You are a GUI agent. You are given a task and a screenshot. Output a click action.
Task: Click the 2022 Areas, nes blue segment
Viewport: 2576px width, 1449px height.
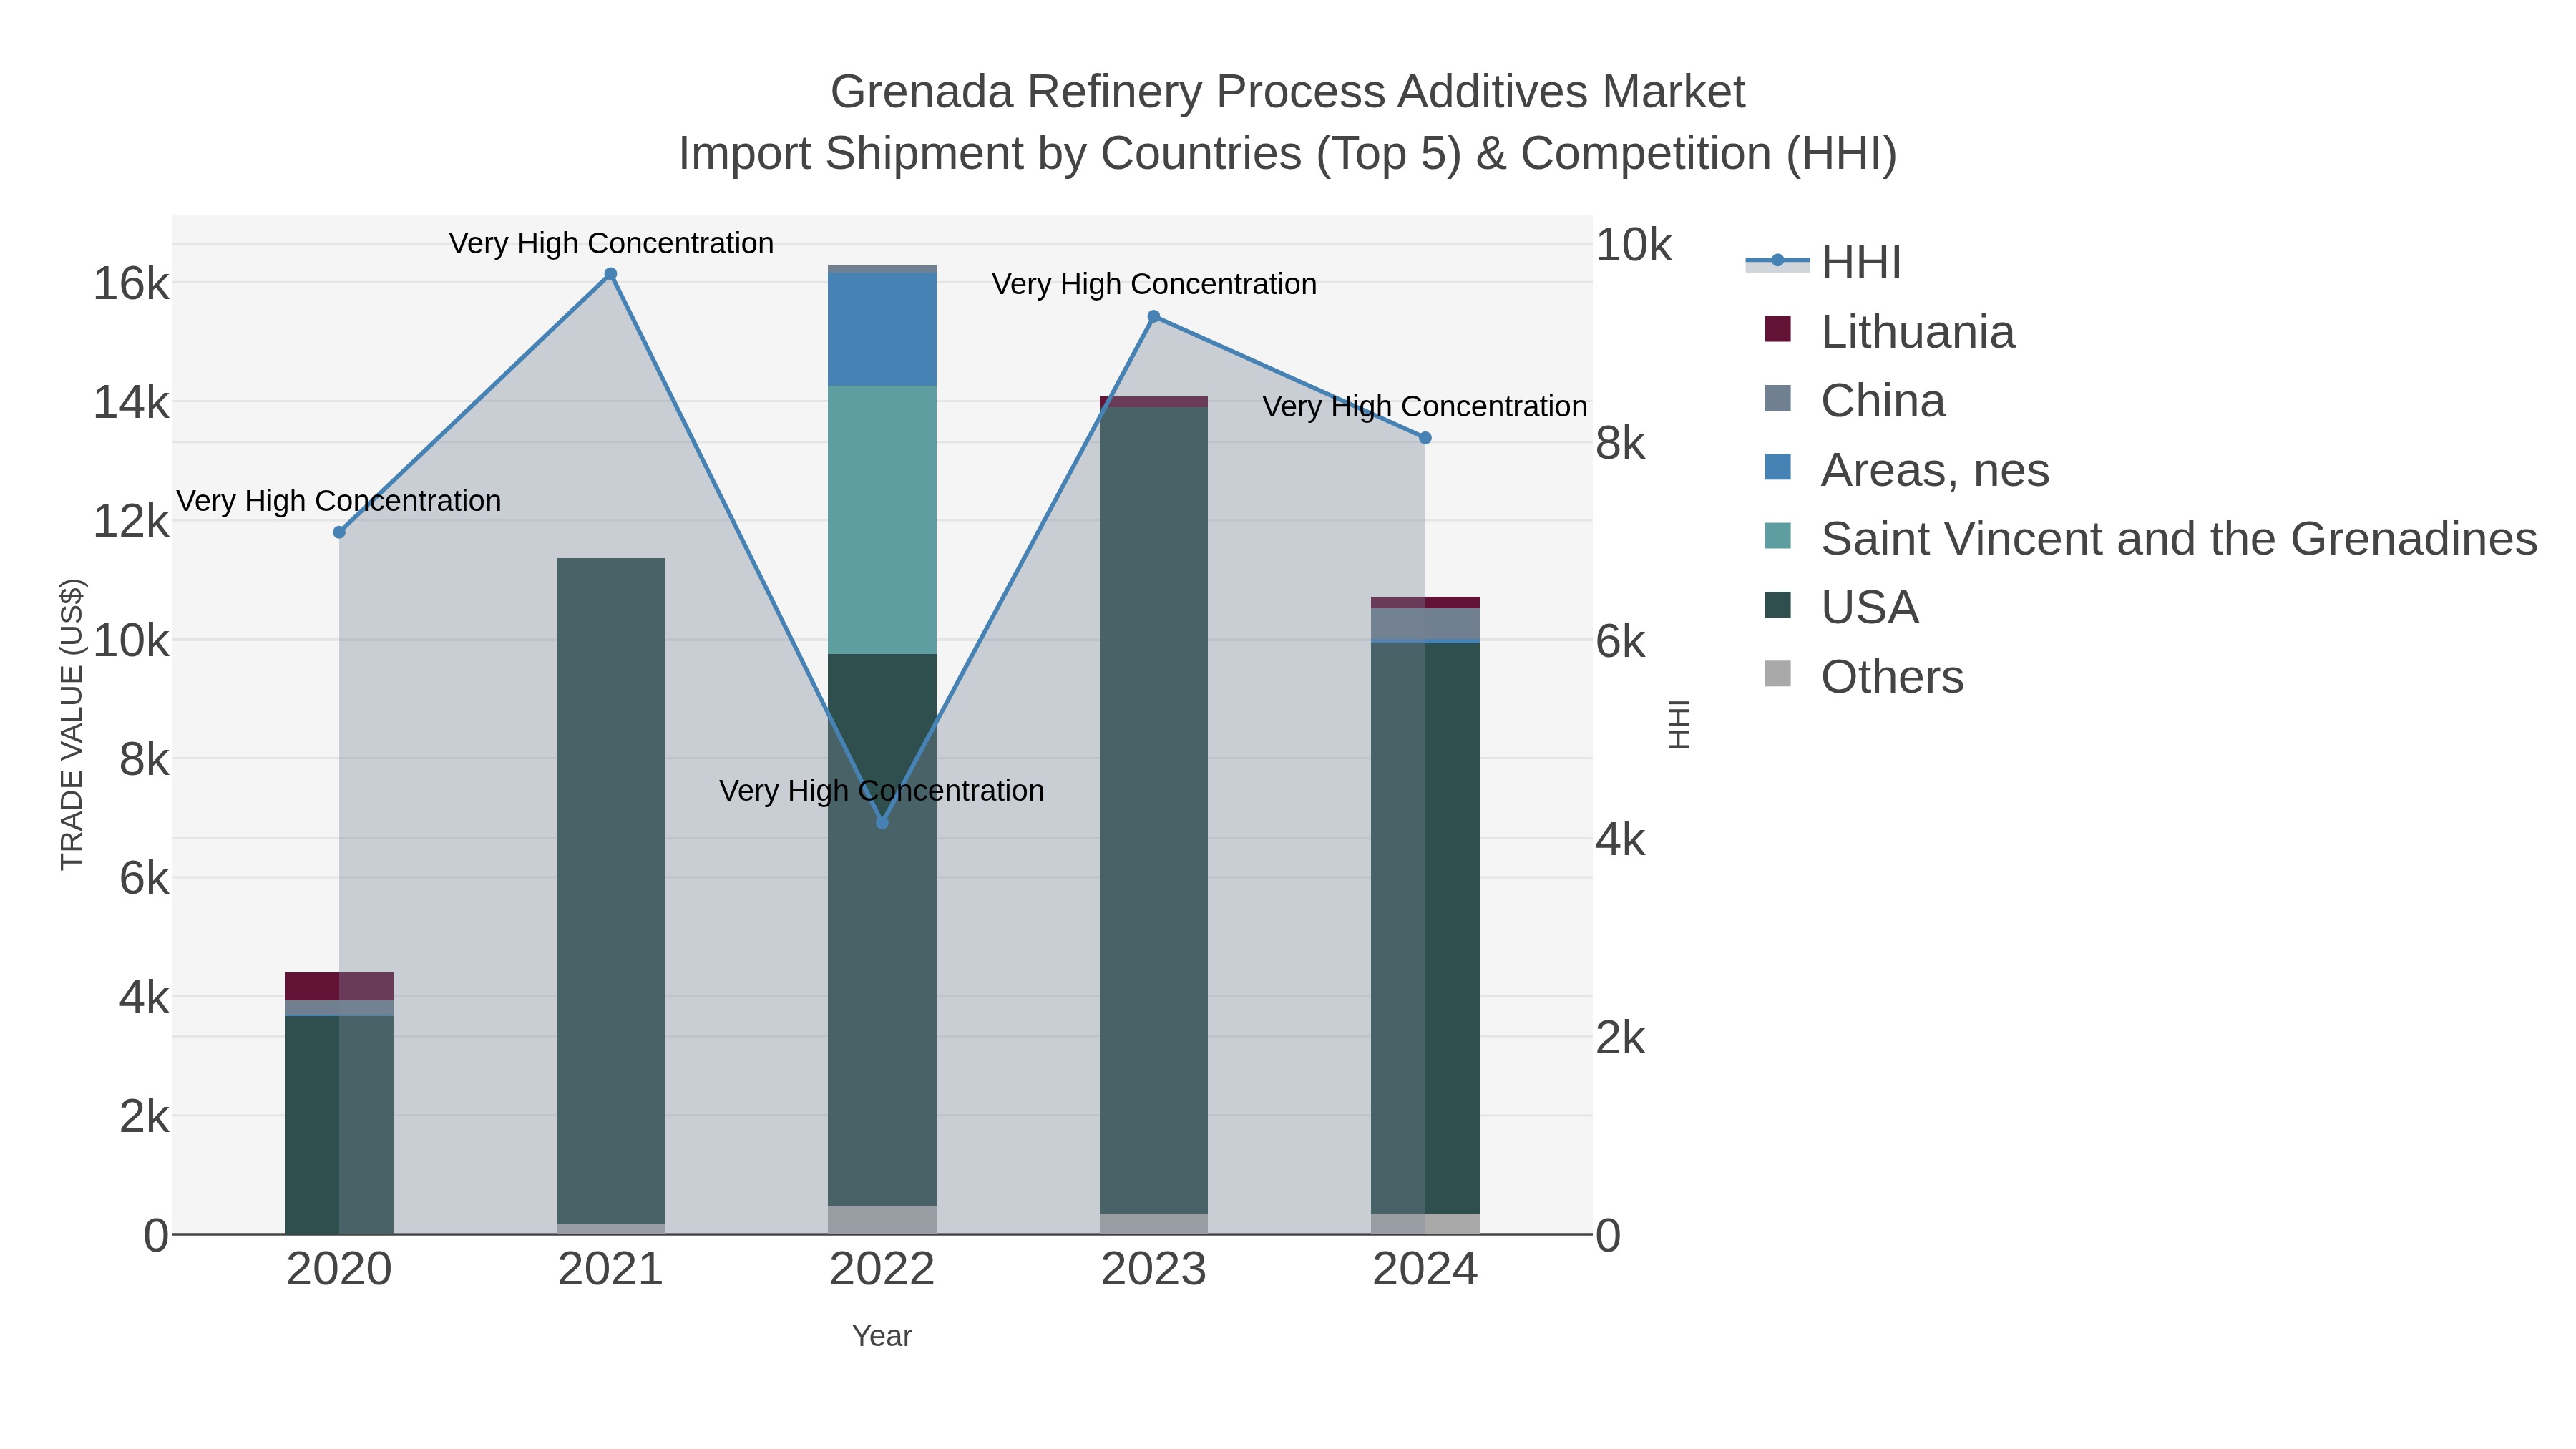(x=882, y=329)
